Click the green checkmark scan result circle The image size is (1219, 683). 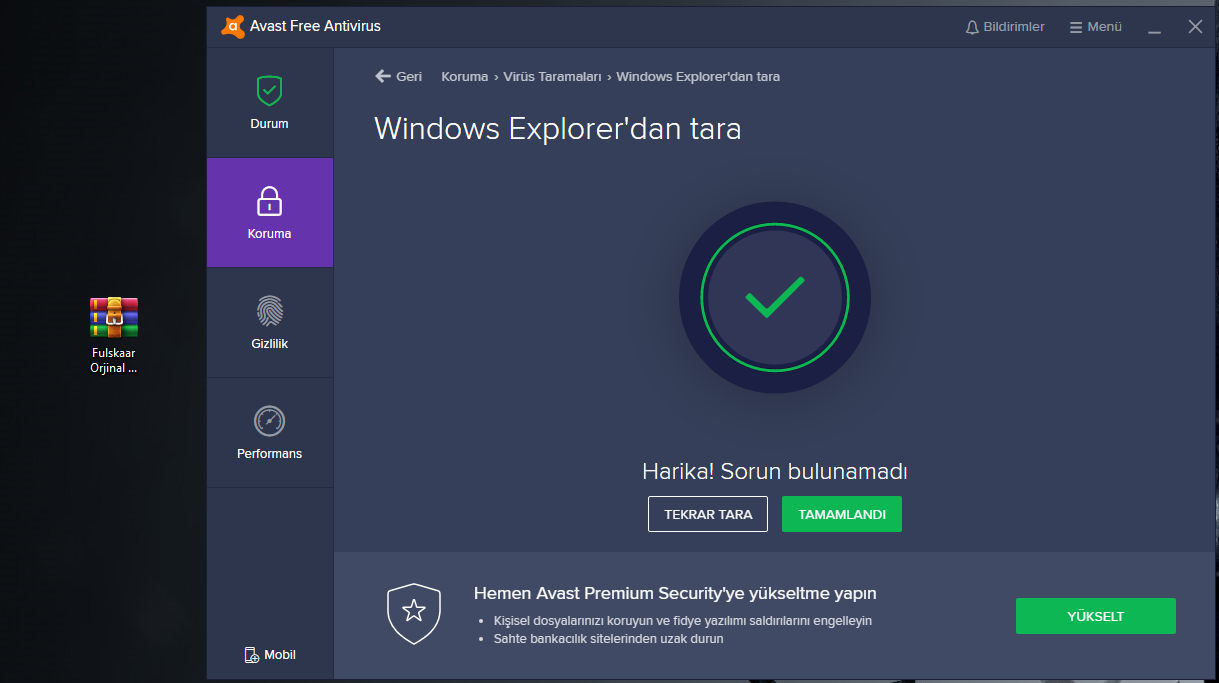(x=775, y=298)
